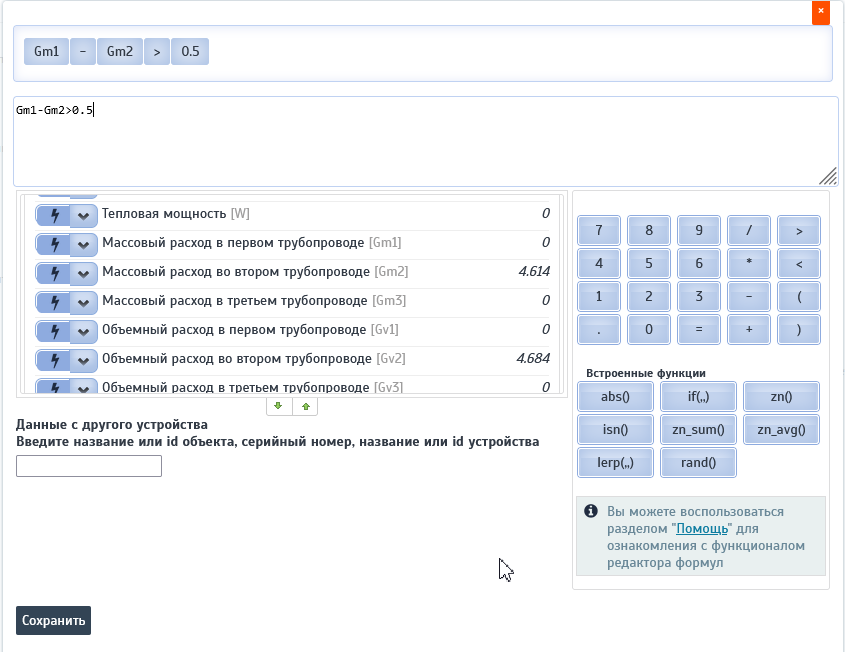The width and height of the screenshot is (845, 652).
Task: Click the device search input field
Action: 89,466
